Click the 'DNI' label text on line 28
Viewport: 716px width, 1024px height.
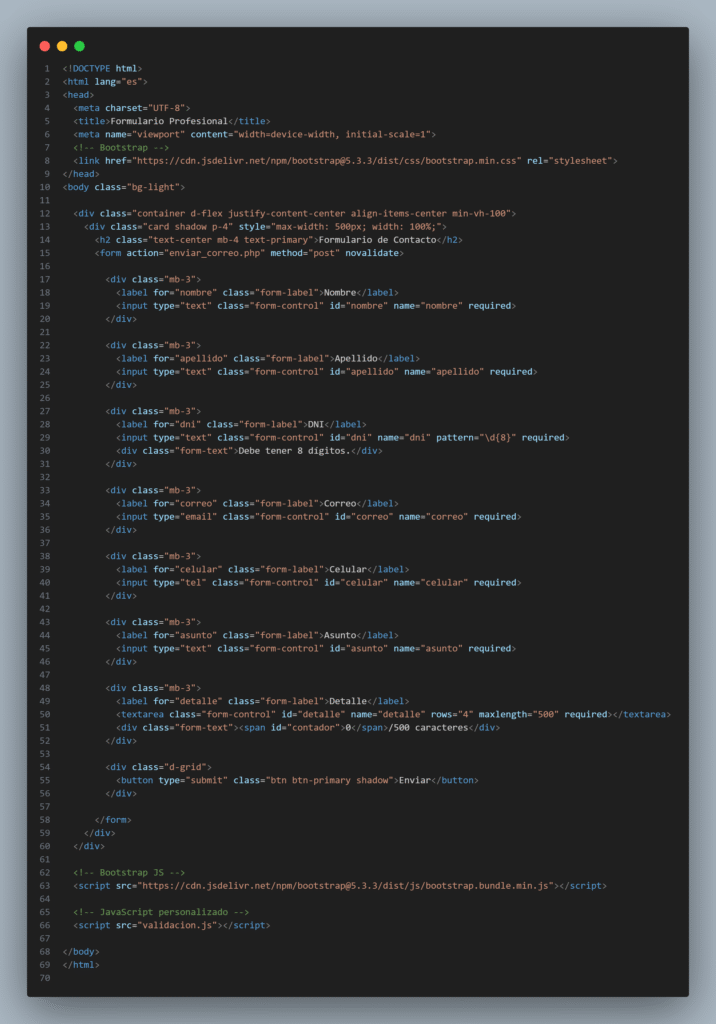point(316,424)
